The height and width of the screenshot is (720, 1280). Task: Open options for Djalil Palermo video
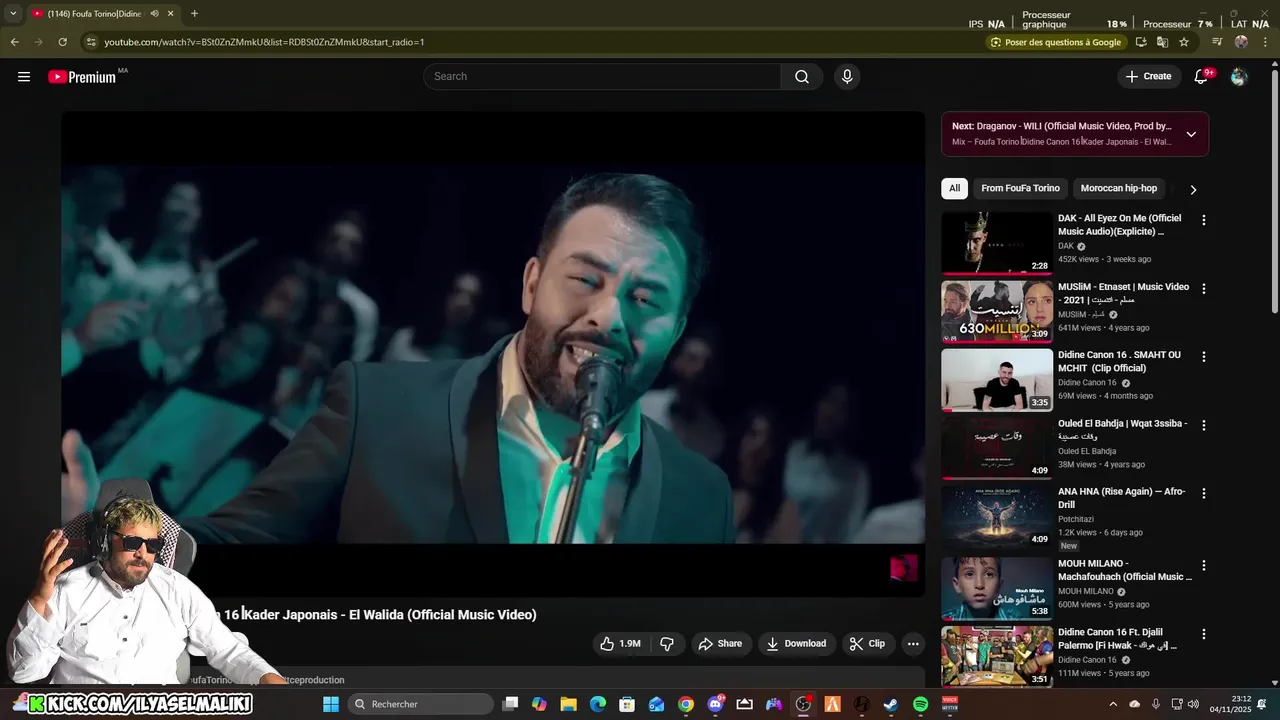pyautogui.click(x=1204, y=634)
